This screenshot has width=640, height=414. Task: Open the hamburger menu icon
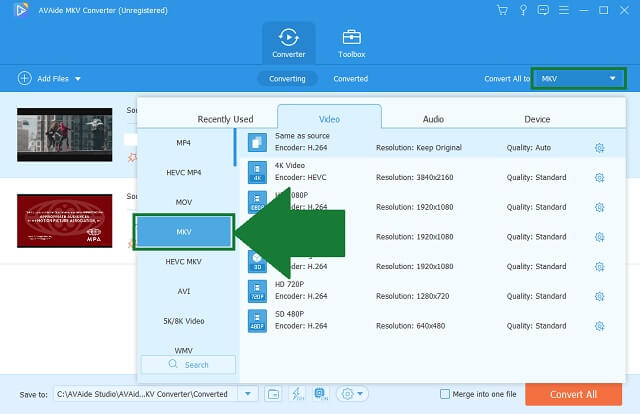(x=564, y=10)
